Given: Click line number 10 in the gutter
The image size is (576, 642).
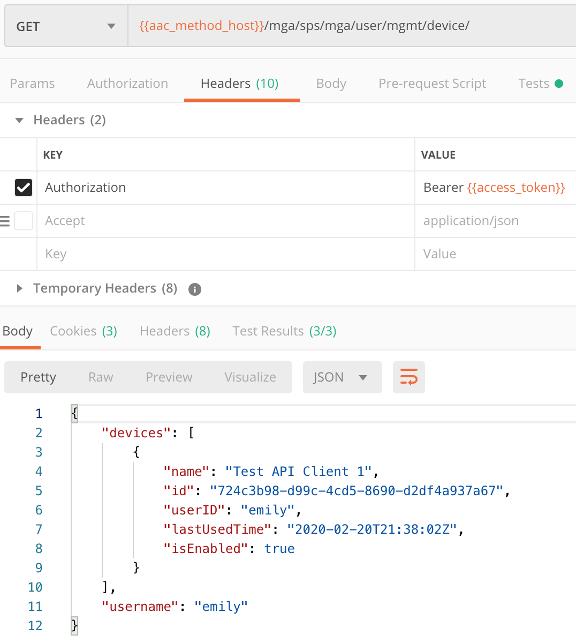Looking at the screenshot, I should click(35, 587).
